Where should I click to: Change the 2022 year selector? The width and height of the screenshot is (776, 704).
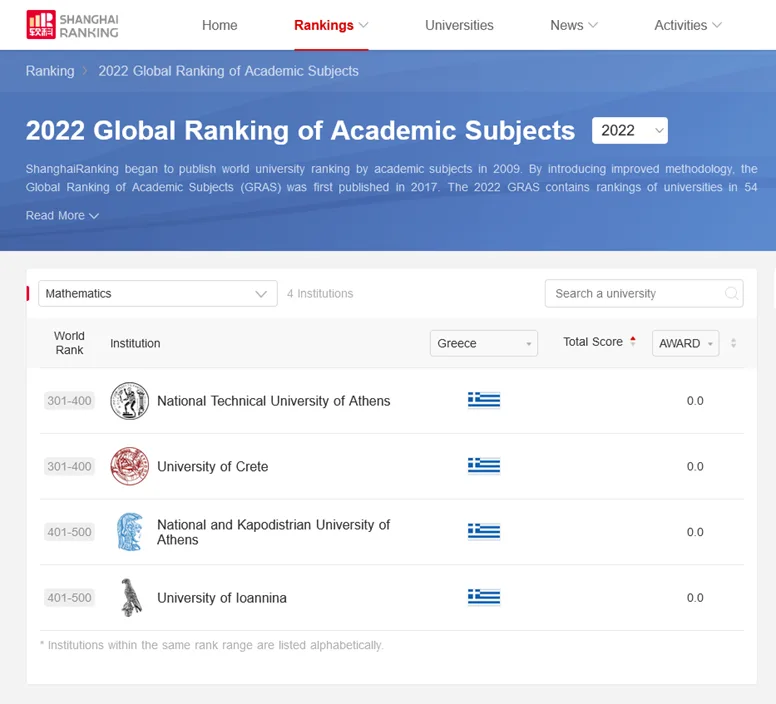click(630, 130)
